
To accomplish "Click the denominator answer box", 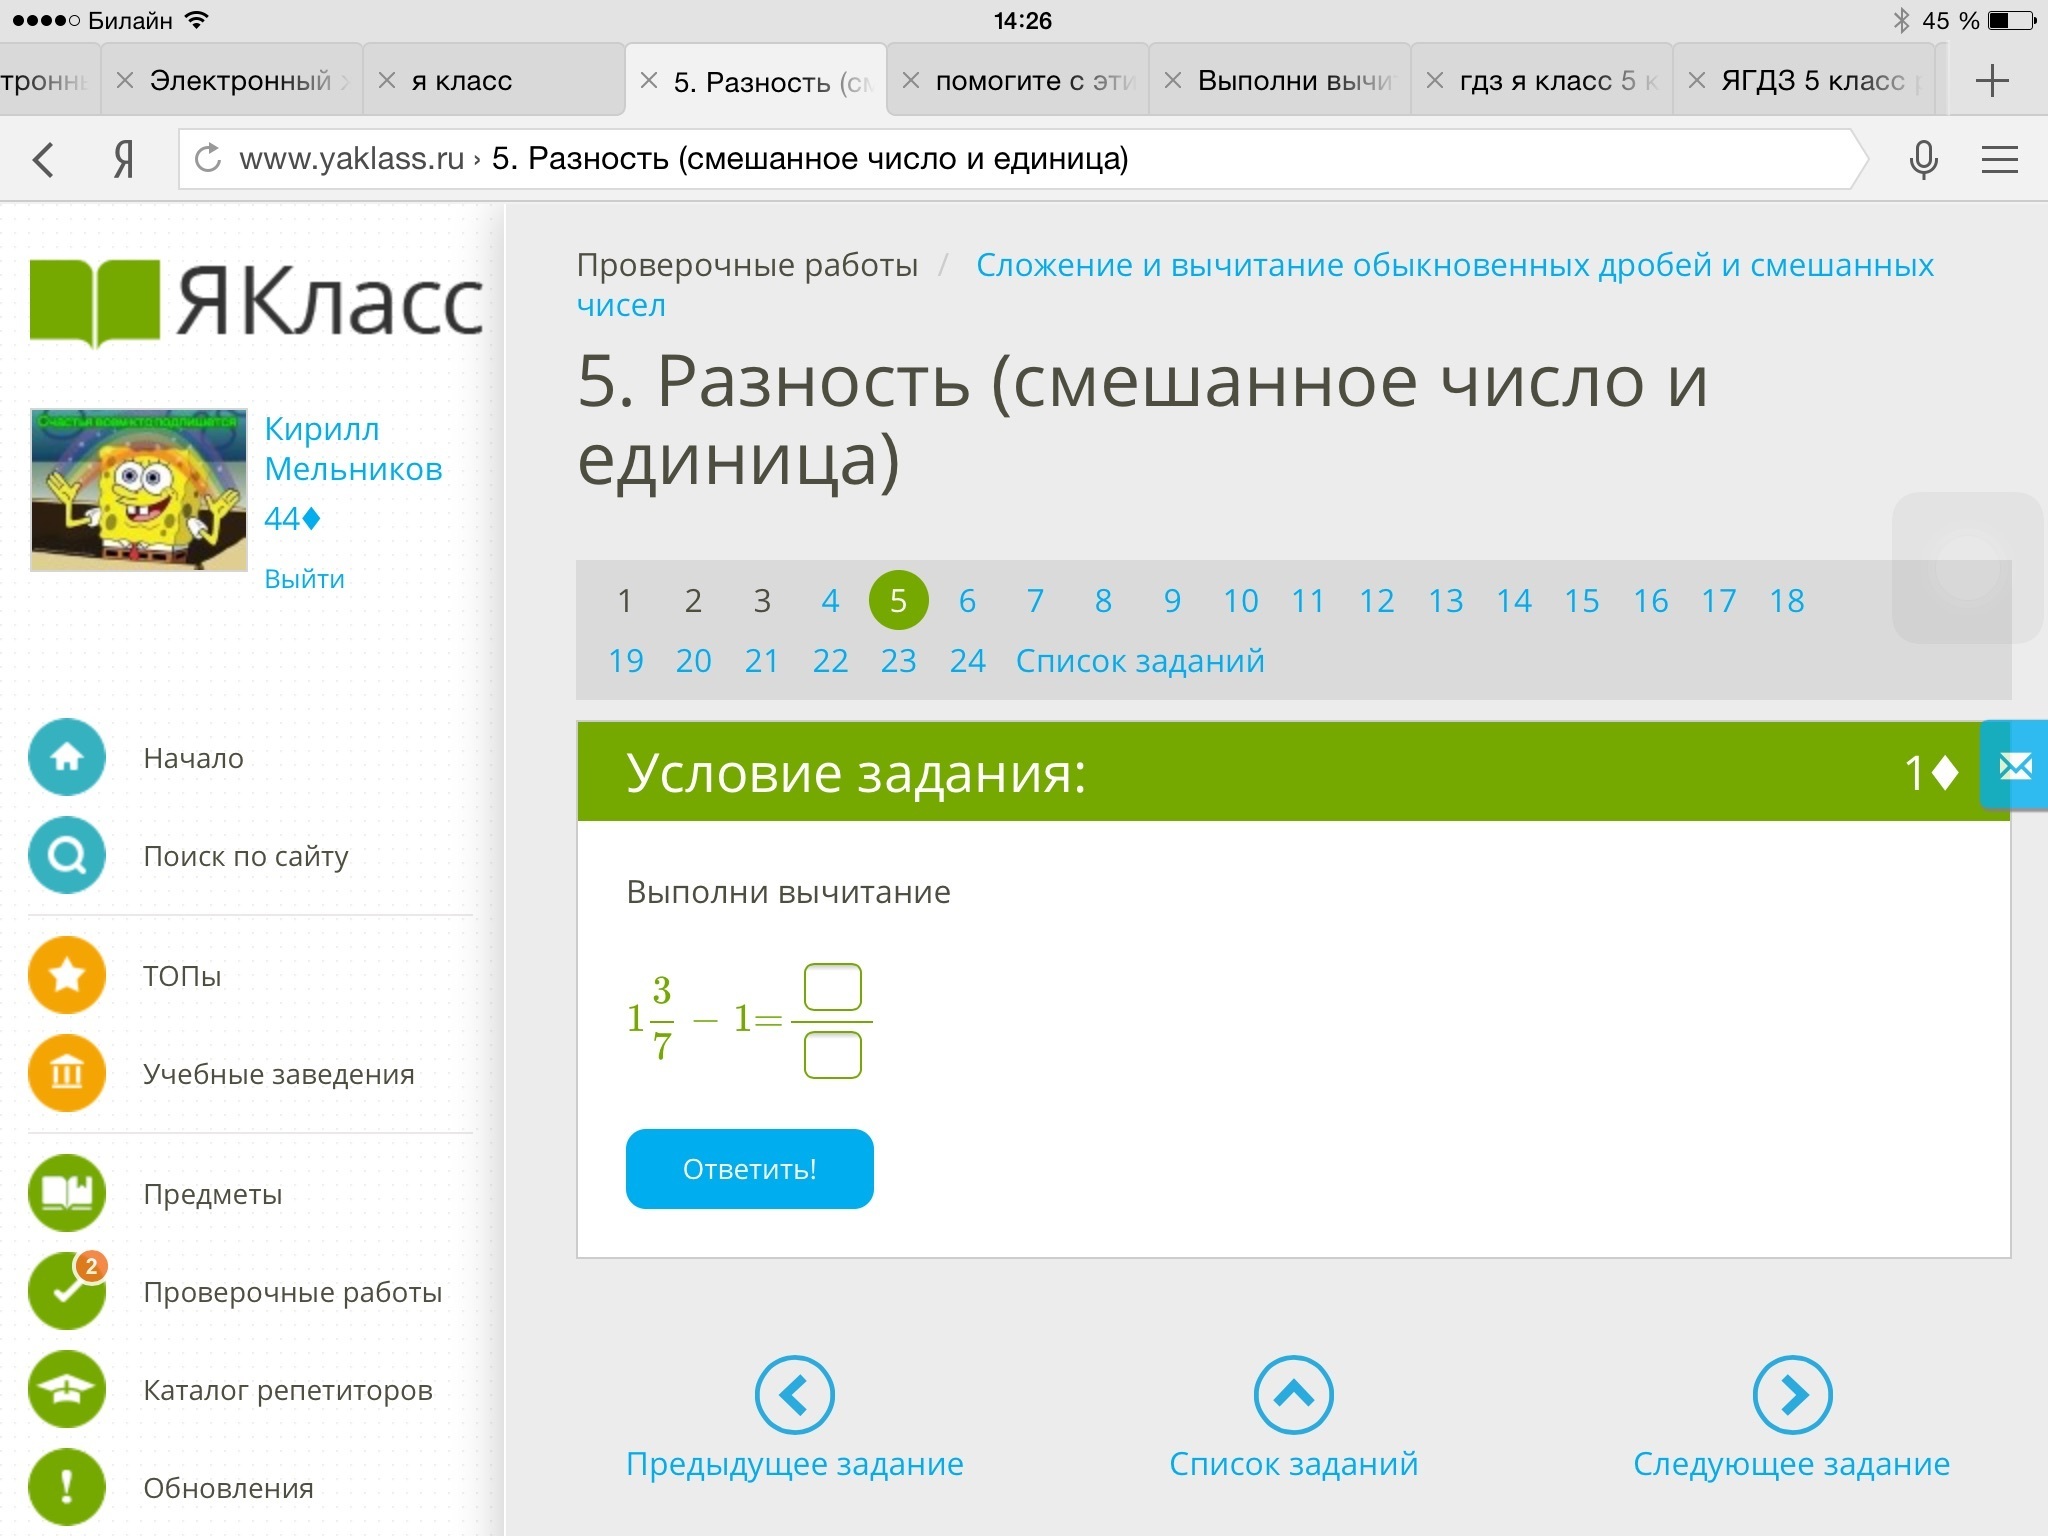I will coord(832,1056).
